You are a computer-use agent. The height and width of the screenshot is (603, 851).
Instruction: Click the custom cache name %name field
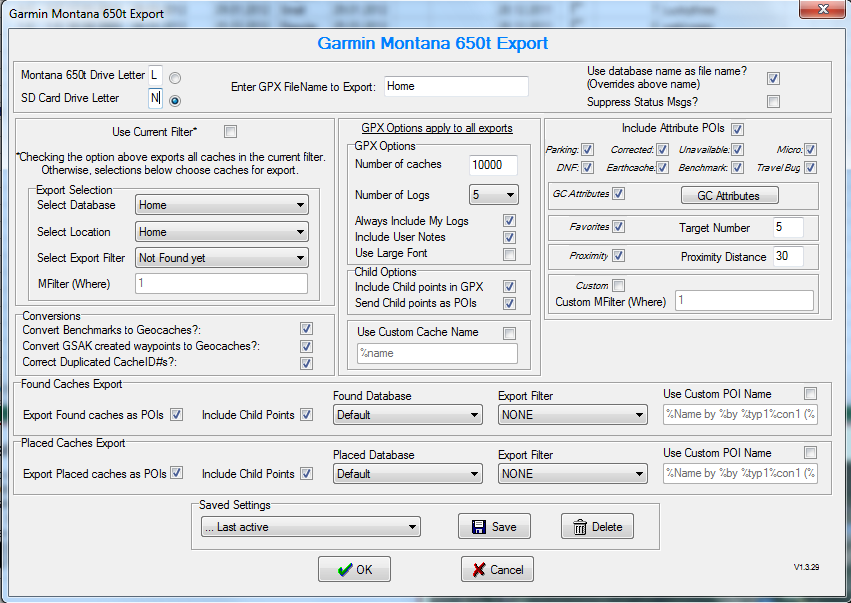tap(437, 353)
